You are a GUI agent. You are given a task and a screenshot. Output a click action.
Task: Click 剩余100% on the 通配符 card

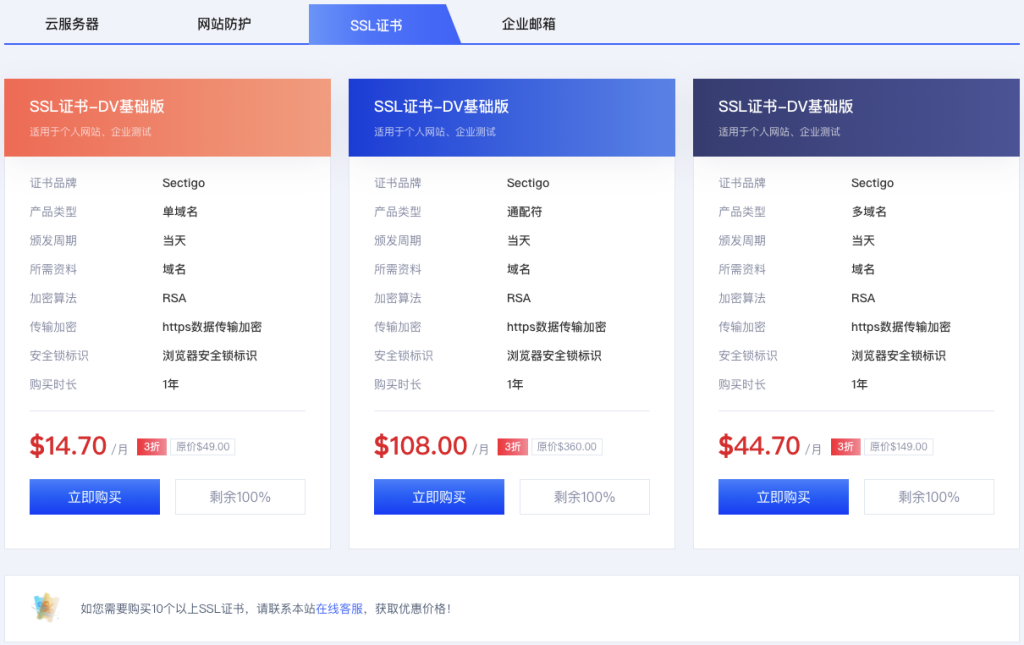584,496
